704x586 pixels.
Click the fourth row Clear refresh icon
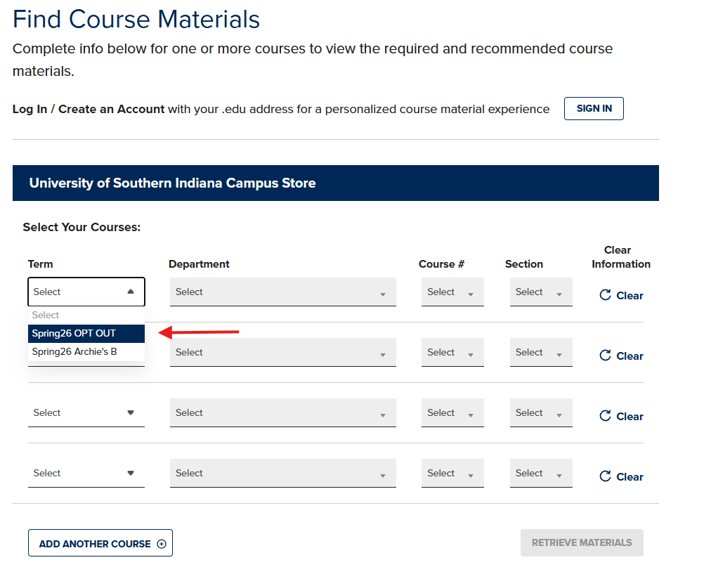604,477
